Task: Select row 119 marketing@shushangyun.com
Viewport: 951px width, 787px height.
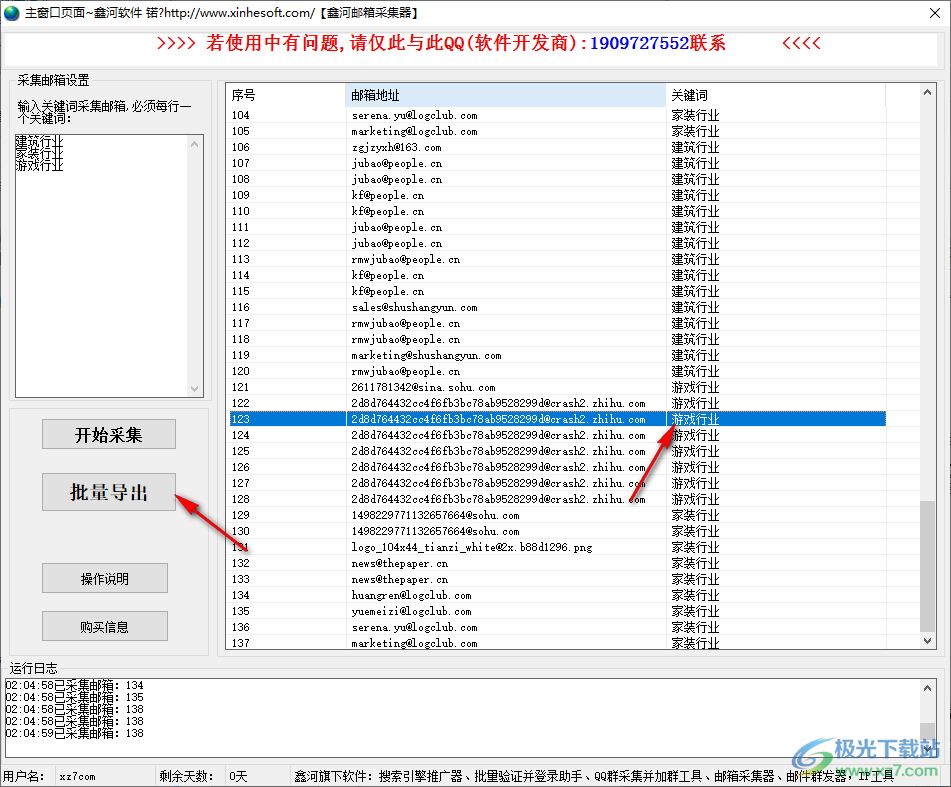Action: [557, 355]
